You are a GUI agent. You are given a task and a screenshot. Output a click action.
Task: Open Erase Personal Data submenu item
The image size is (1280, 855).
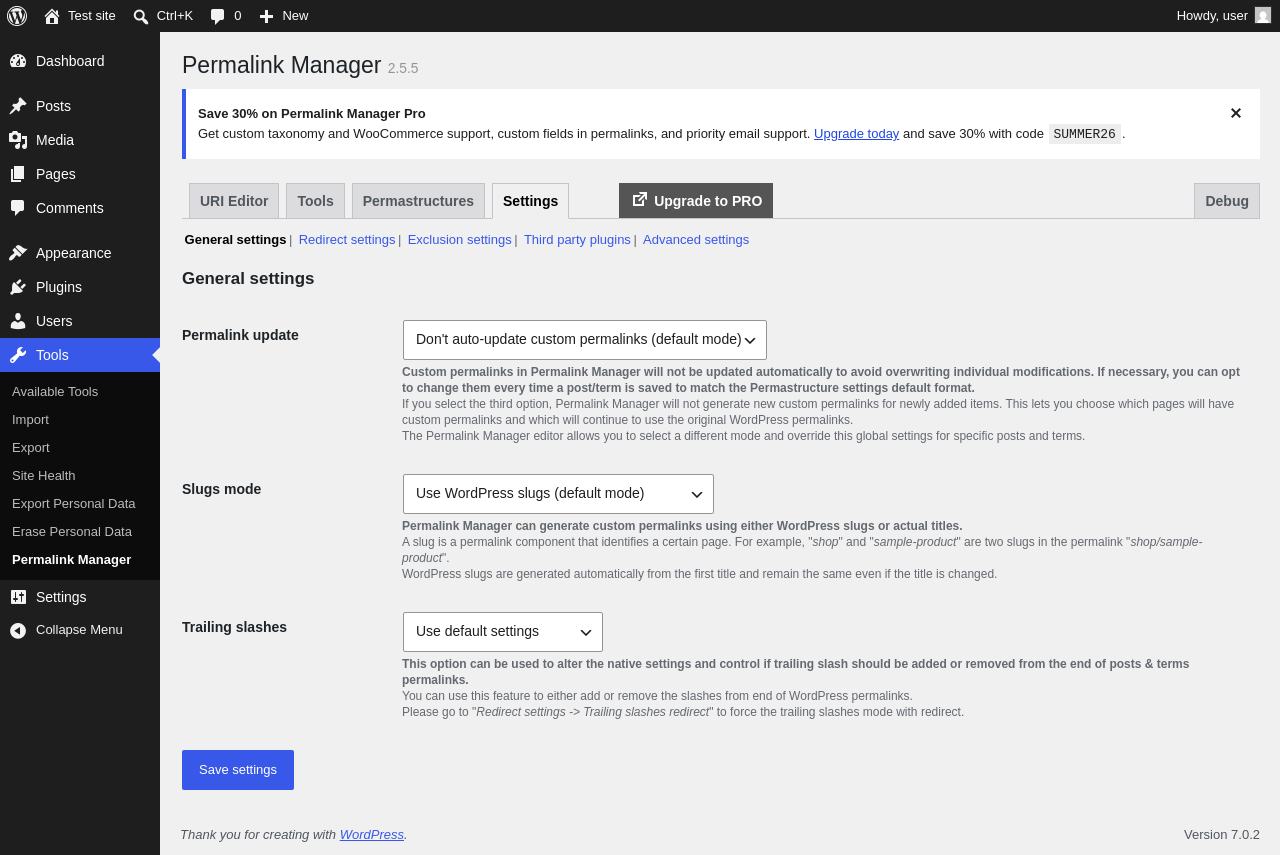tap(72, 531)
